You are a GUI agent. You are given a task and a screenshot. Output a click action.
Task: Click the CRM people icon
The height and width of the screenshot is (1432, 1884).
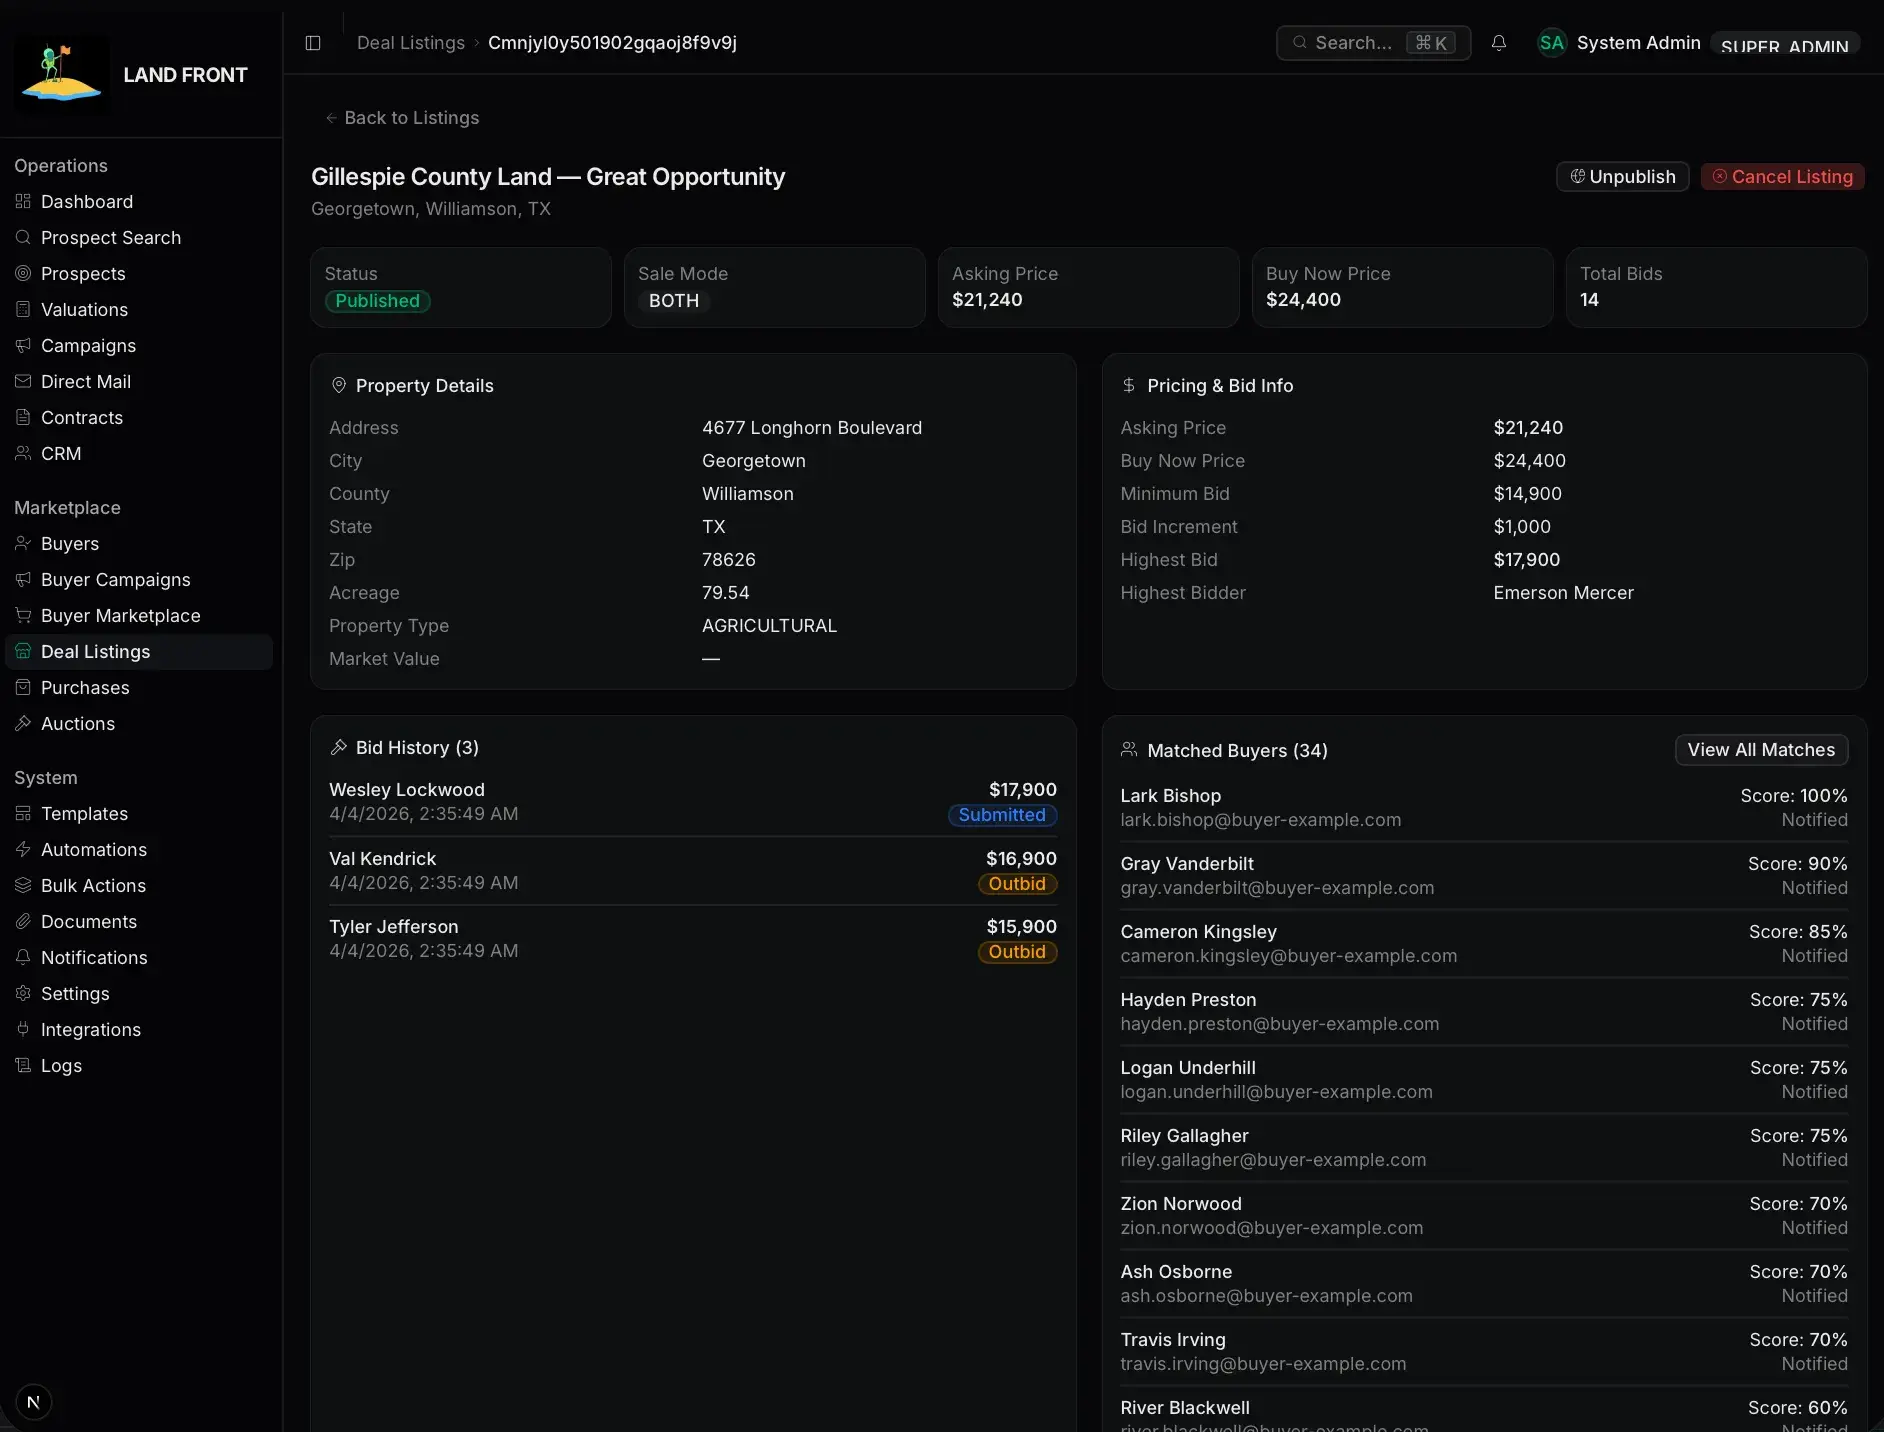(23, 453)
